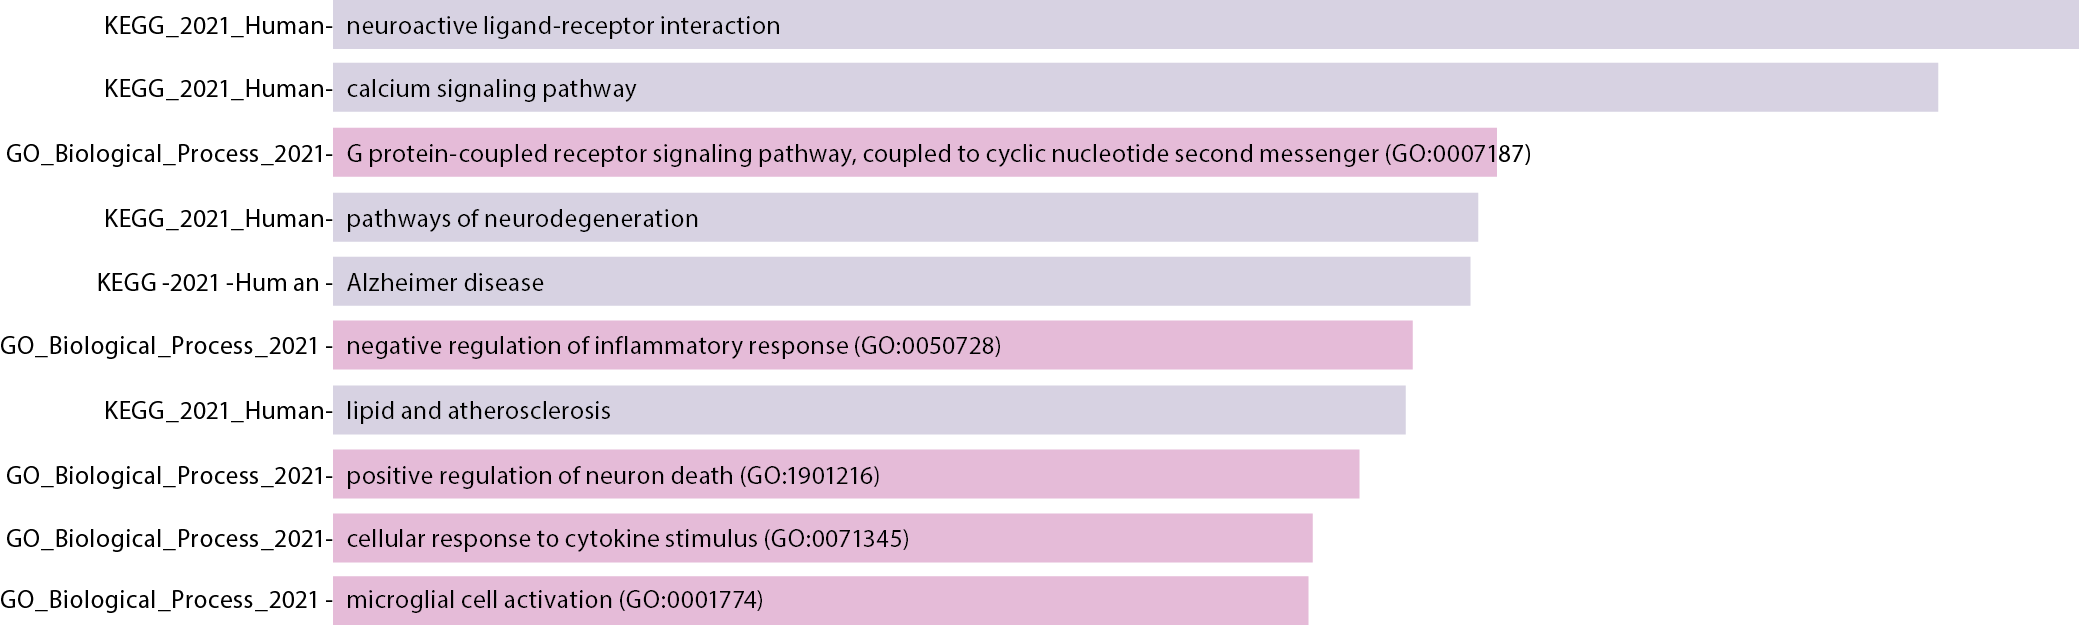
Task: Select the pathways of neurodegeneration bar
Action: pos(905,218)
